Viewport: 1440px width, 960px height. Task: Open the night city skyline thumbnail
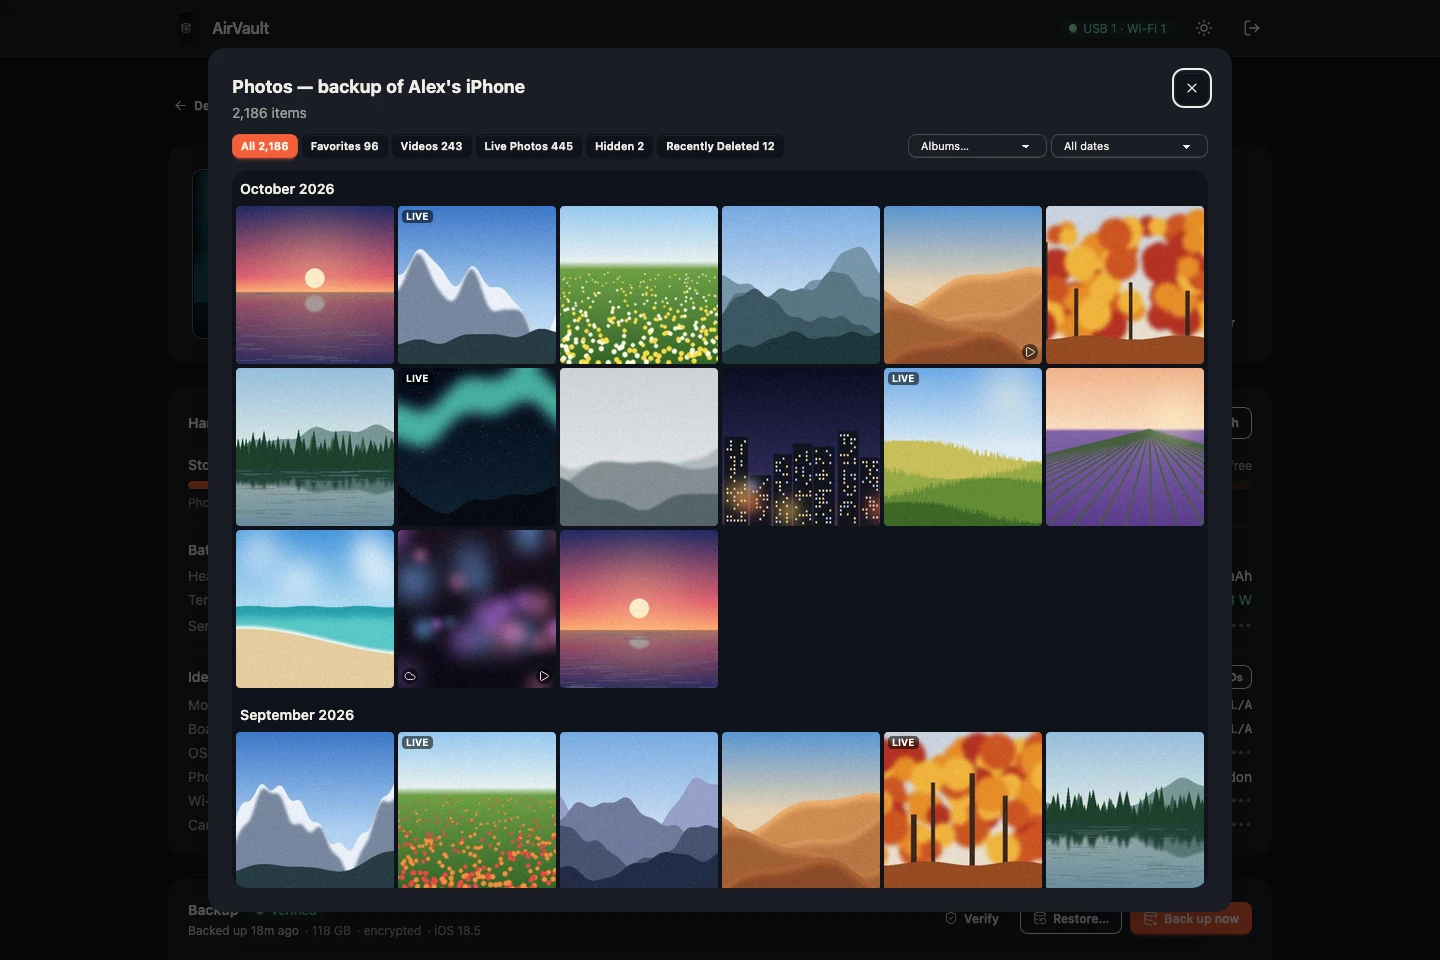click(x=801, y=447)
